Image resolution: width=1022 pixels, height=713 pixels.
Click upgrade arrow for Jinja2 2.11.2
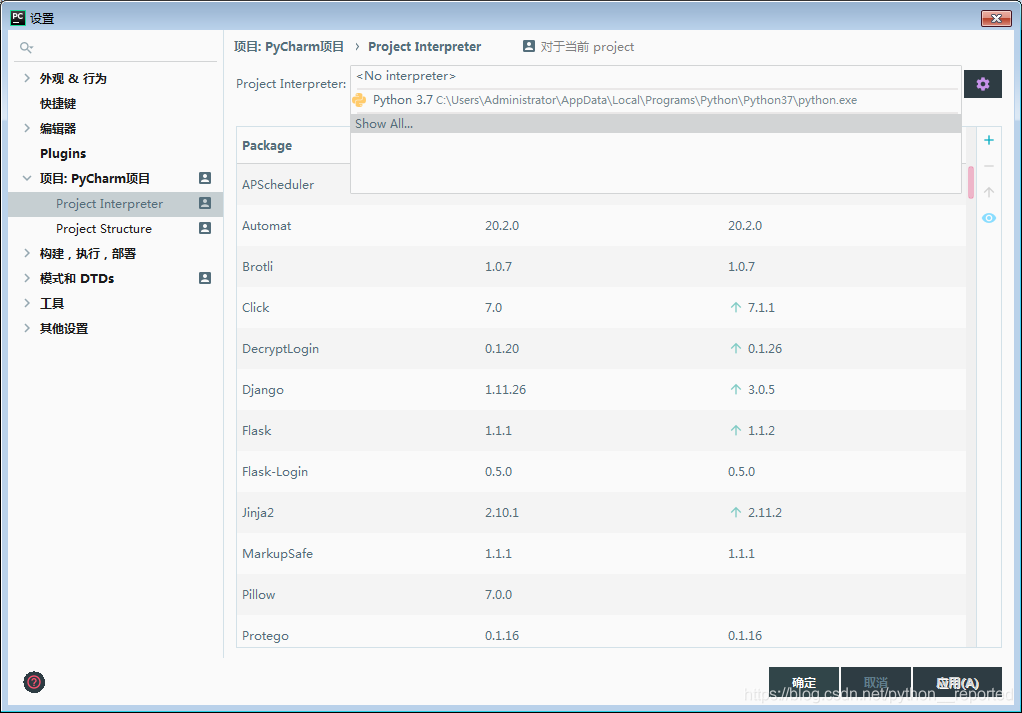point(736,512)
